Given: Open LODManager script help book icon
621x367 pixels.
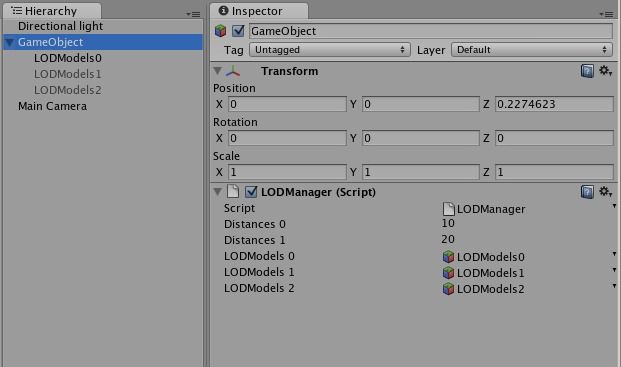Looking at the screenshot, I should click(x=587, y=192).
